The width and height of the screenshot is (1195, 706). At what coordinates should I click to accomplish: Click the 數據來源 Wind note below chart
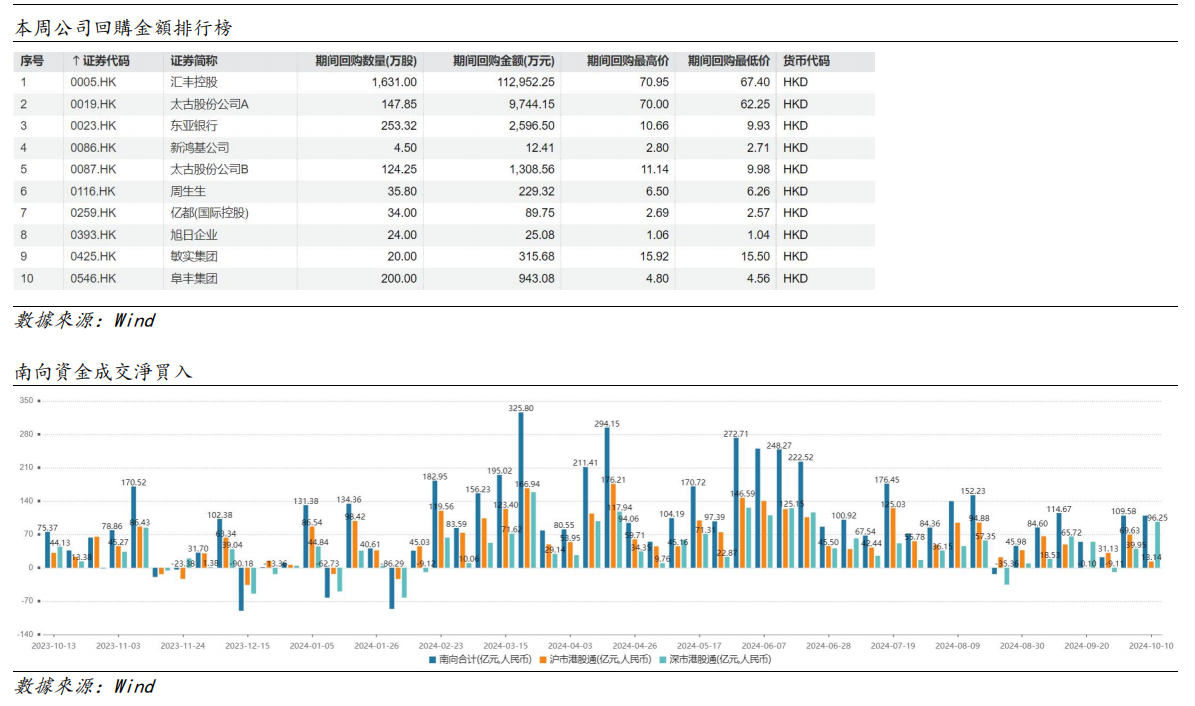[x=85, y=686]
